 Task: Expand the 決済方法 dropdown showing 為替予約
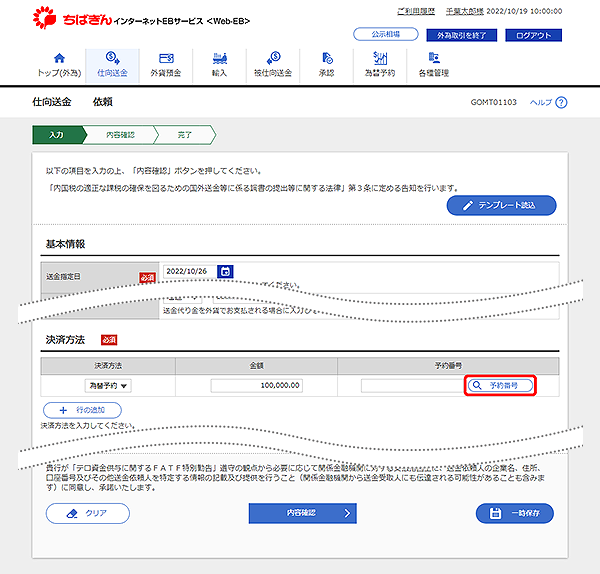[x=108, y=386]
